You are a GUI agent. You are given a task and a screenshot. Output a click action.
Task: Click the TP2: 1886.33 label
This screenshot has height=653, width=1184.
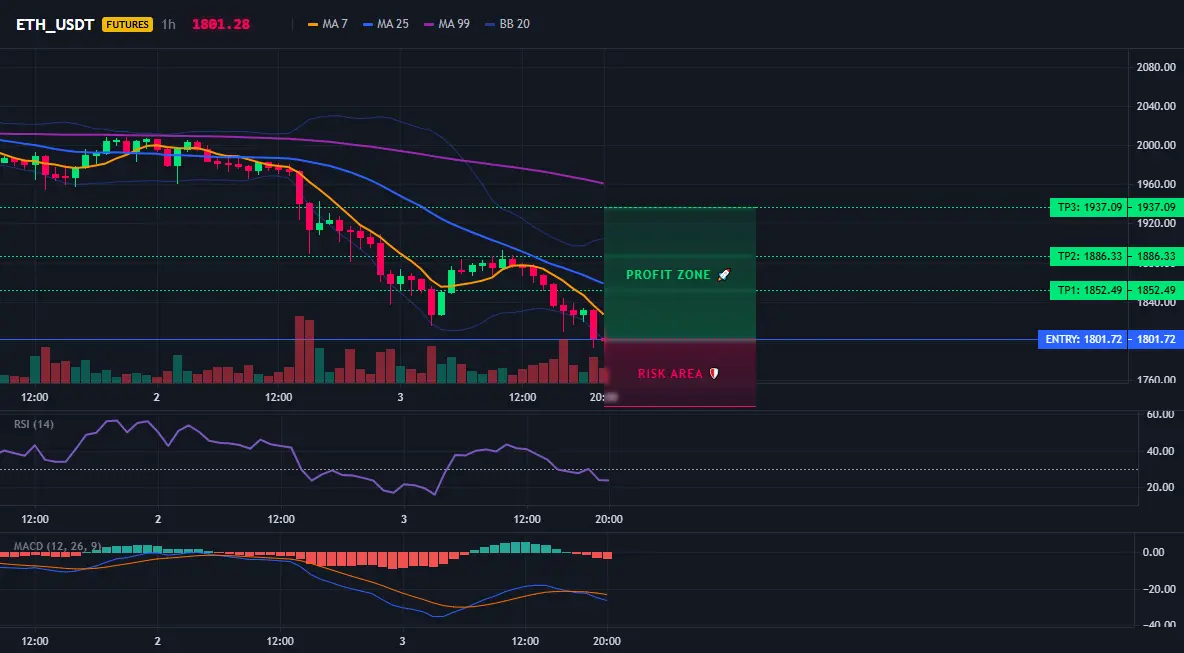(1088, 257)
